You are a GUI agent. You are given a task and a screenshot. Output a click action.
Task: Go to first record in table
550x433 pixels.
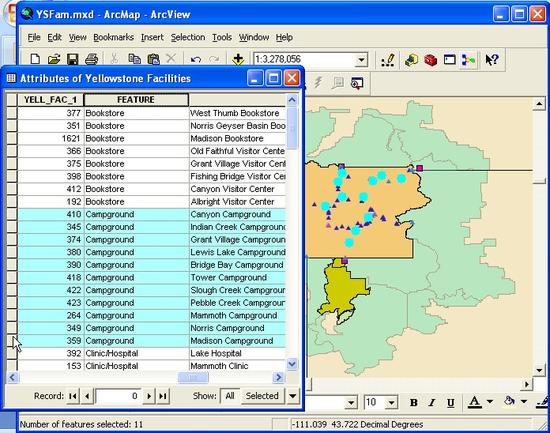click(x=73, y=396)
